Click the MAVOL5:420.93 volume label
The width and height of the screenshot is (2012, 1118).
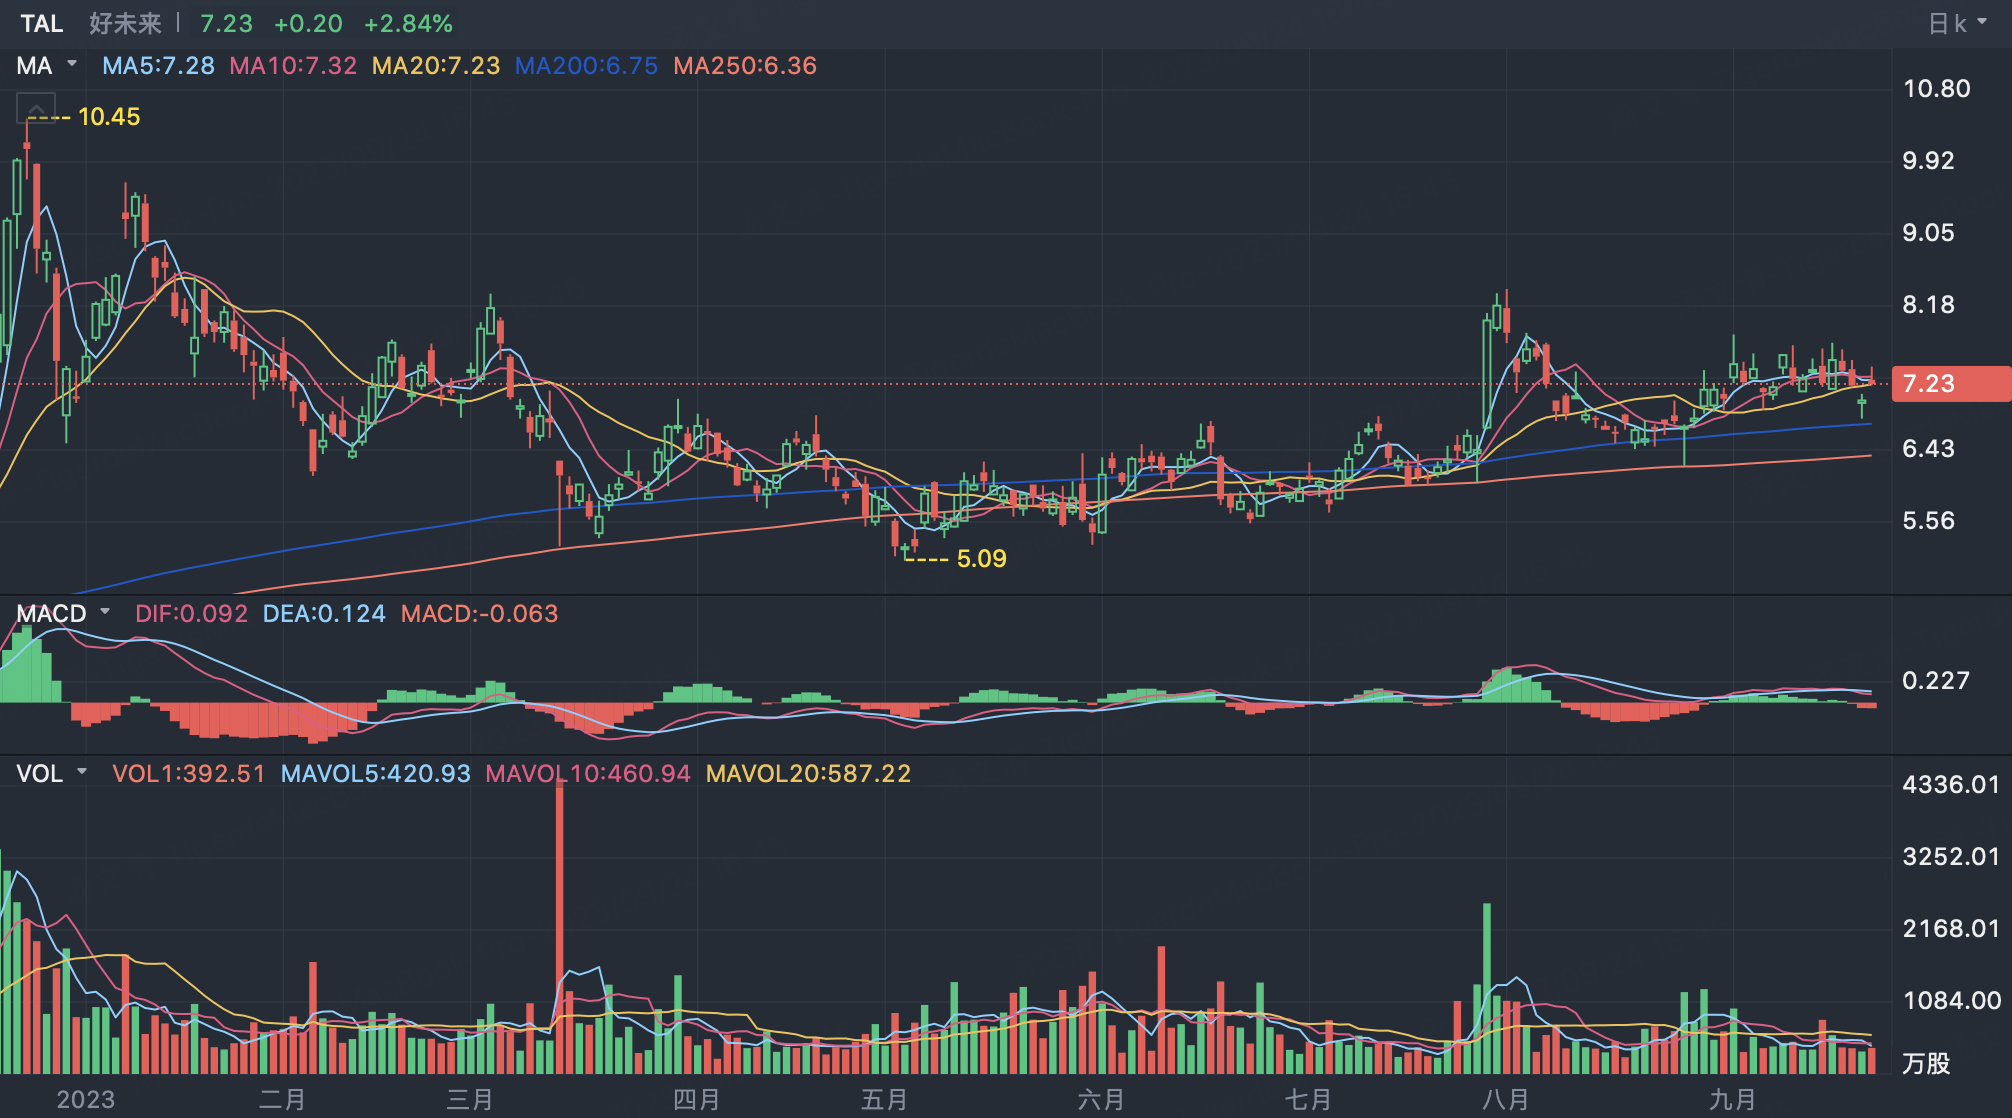375,773
